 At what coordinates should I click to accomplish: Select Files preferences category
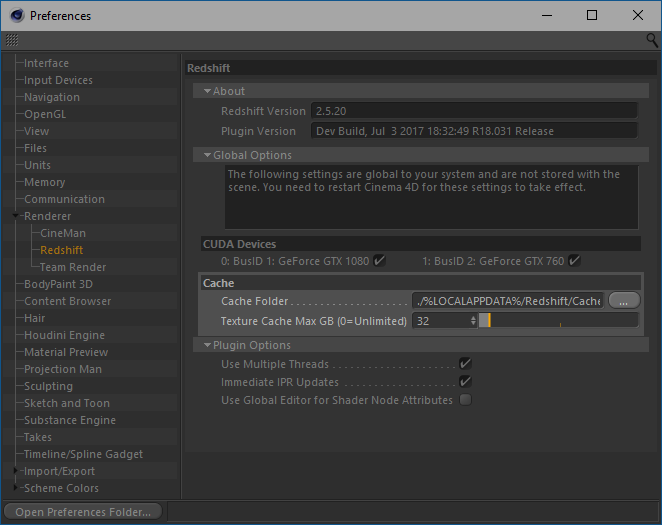35,148
